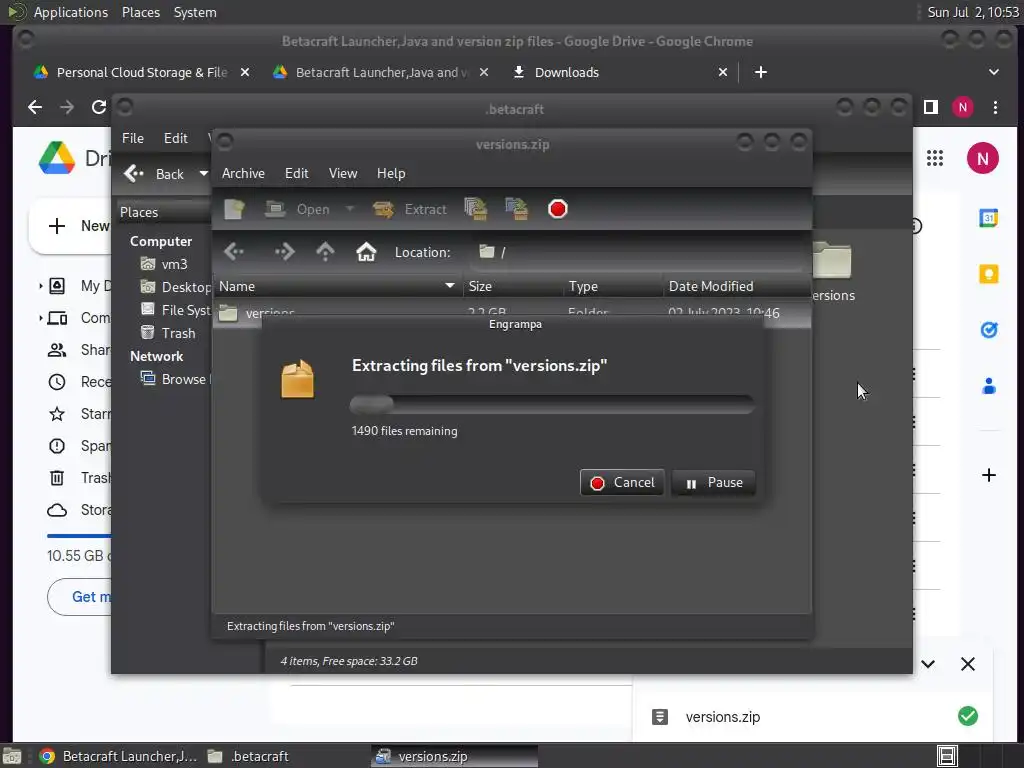The width and height of the screenshot is (1024, 768).
Task: Reload the Chrome page
Action: (99, 107)
